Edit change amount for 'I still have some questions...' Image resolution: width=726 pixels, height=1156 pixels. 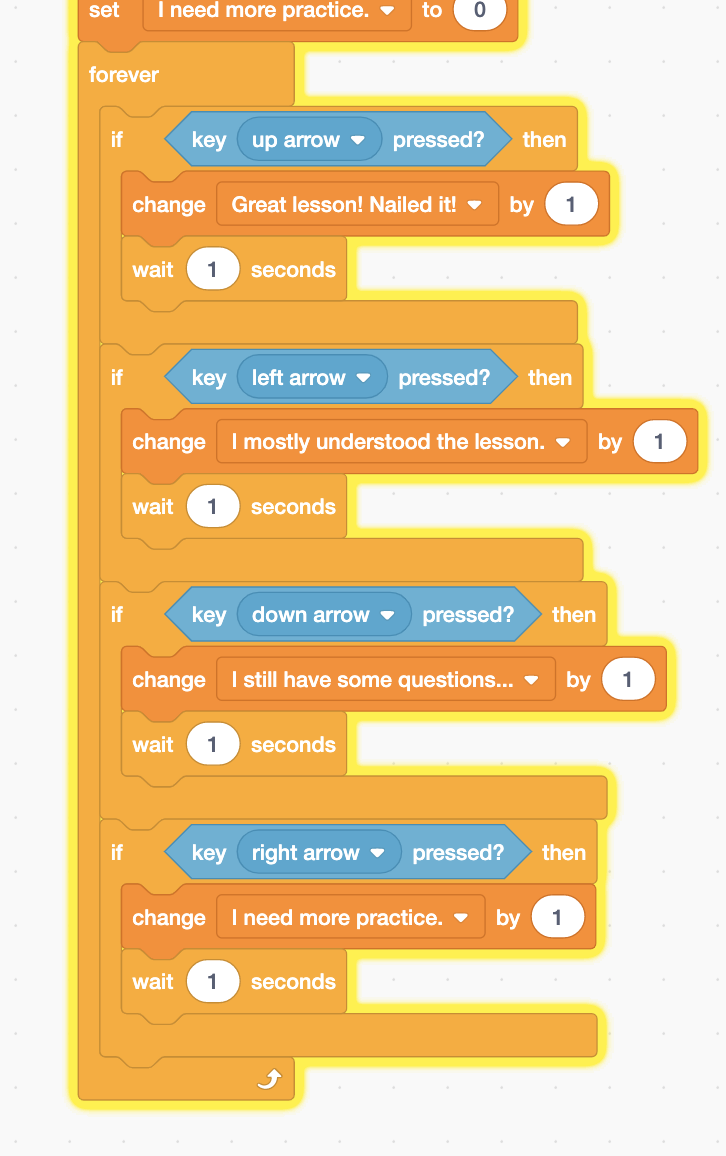(627, 680)
